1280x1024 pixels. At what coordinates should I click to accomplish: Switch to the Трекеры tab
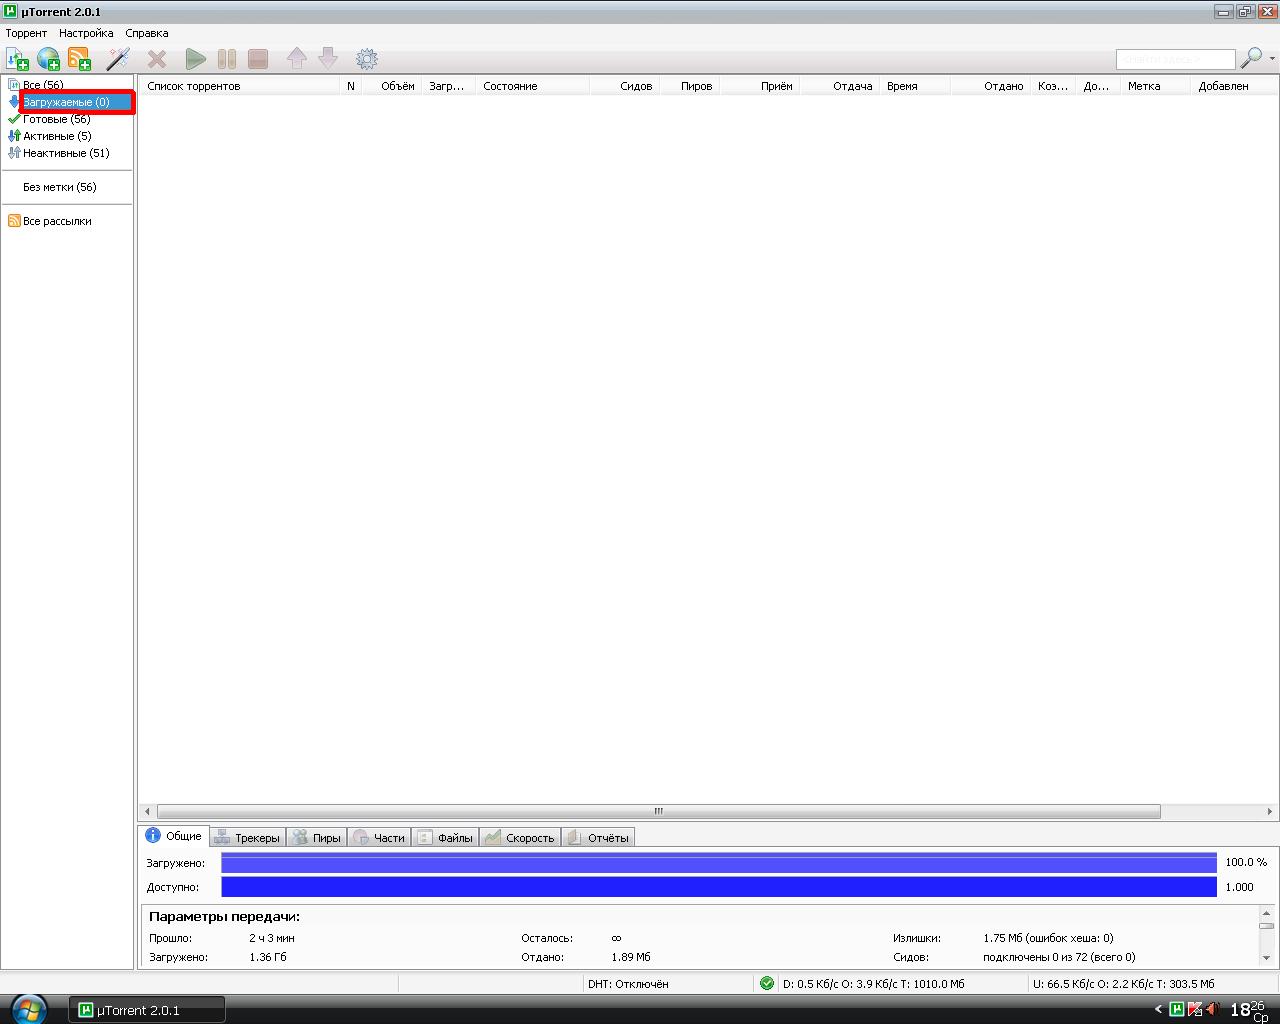coord(248,838)
